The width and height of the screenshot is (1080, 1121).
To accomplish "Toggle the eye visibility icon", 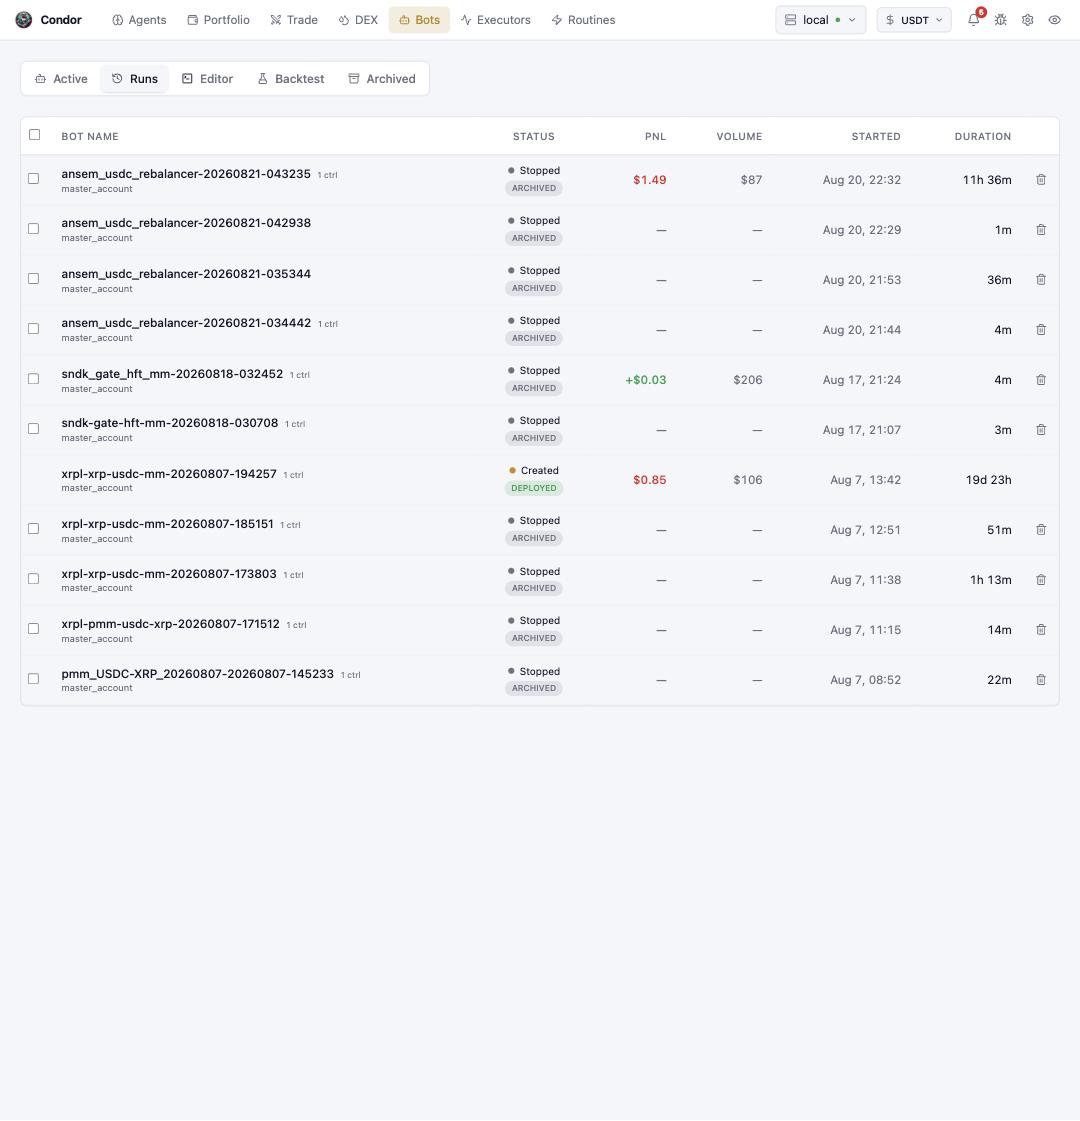I will click(x=1054, y=20).
